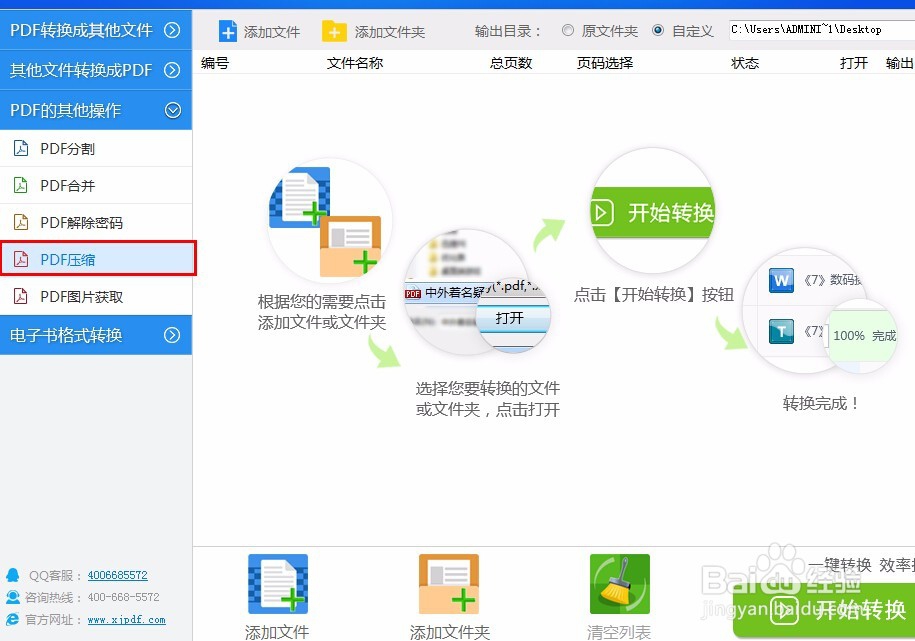Select the PDF图片获取 (Extract Images) tool
This screenshot has width=915, height=641.
coord(96,295)
